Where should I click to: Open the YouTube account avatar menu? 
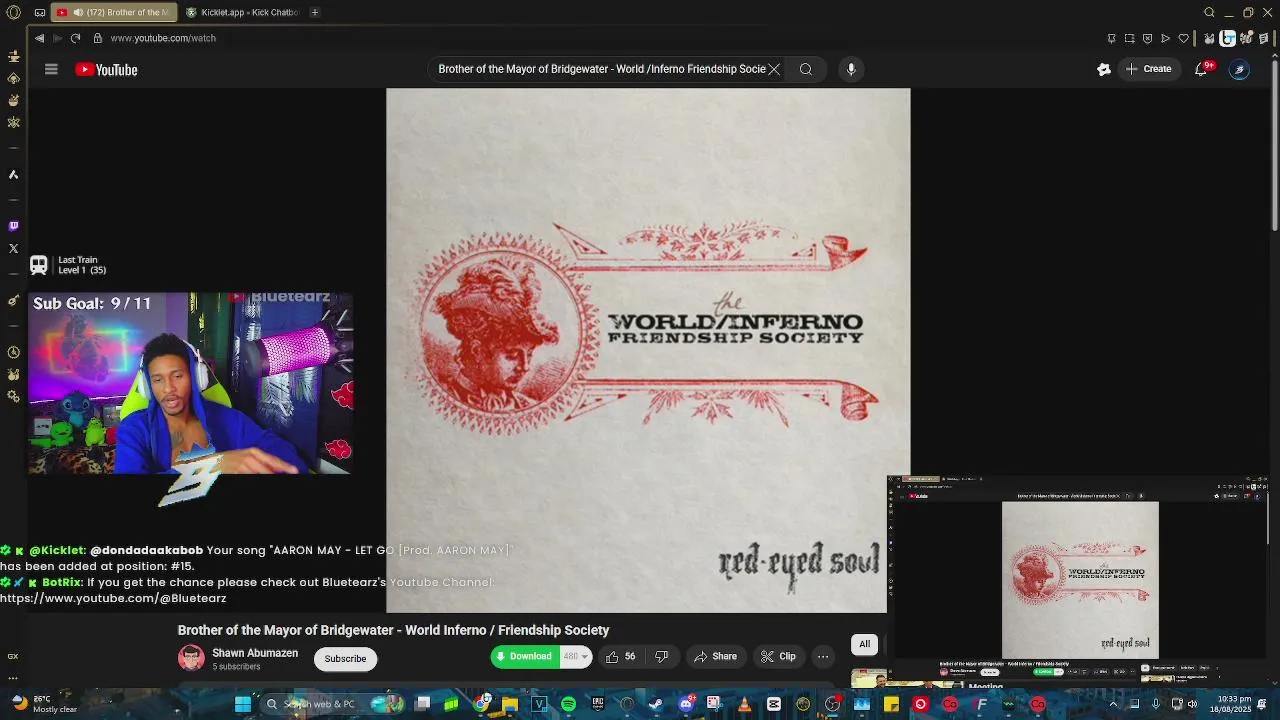pyautogui.click(x=1239, y=69)
